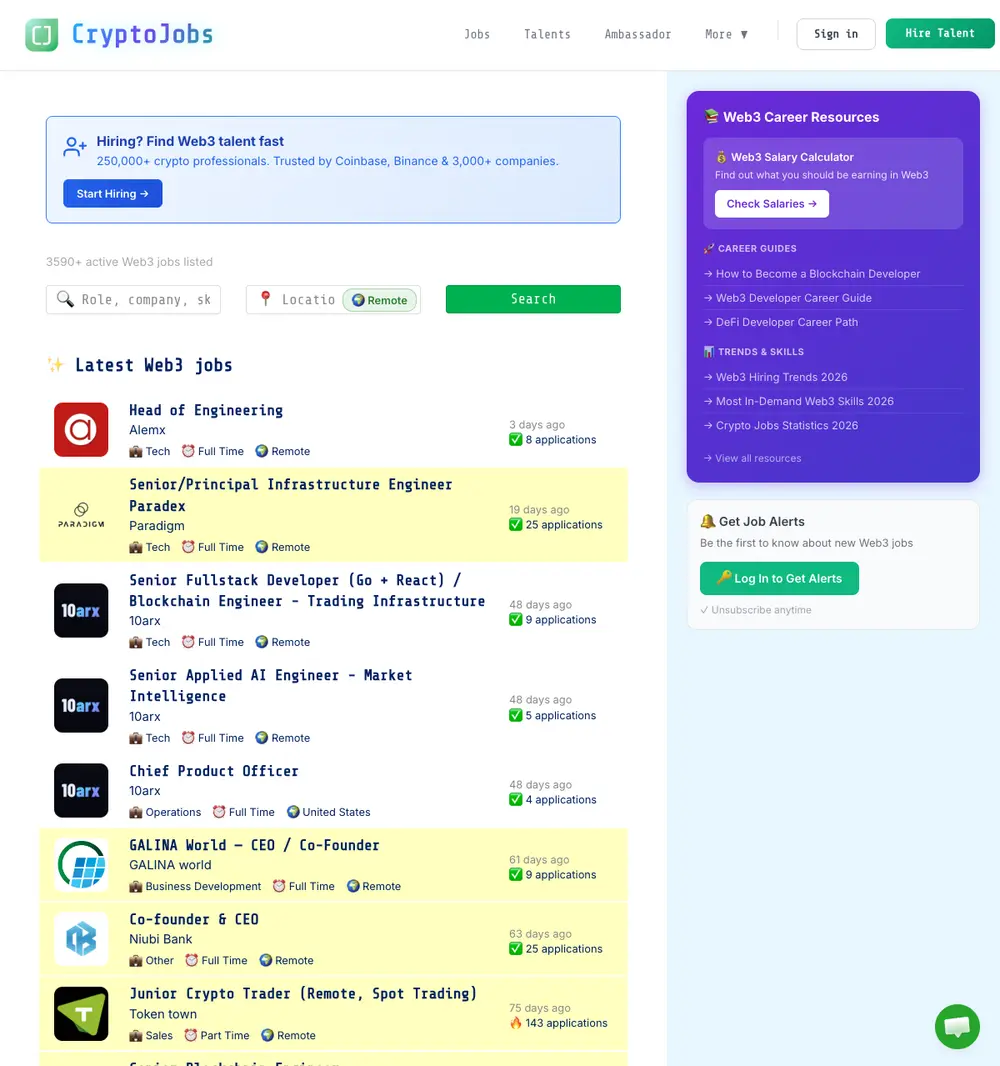Open the Paradigm company logo
Viewport: 1000px width, 1066px height.
(81, 515)
